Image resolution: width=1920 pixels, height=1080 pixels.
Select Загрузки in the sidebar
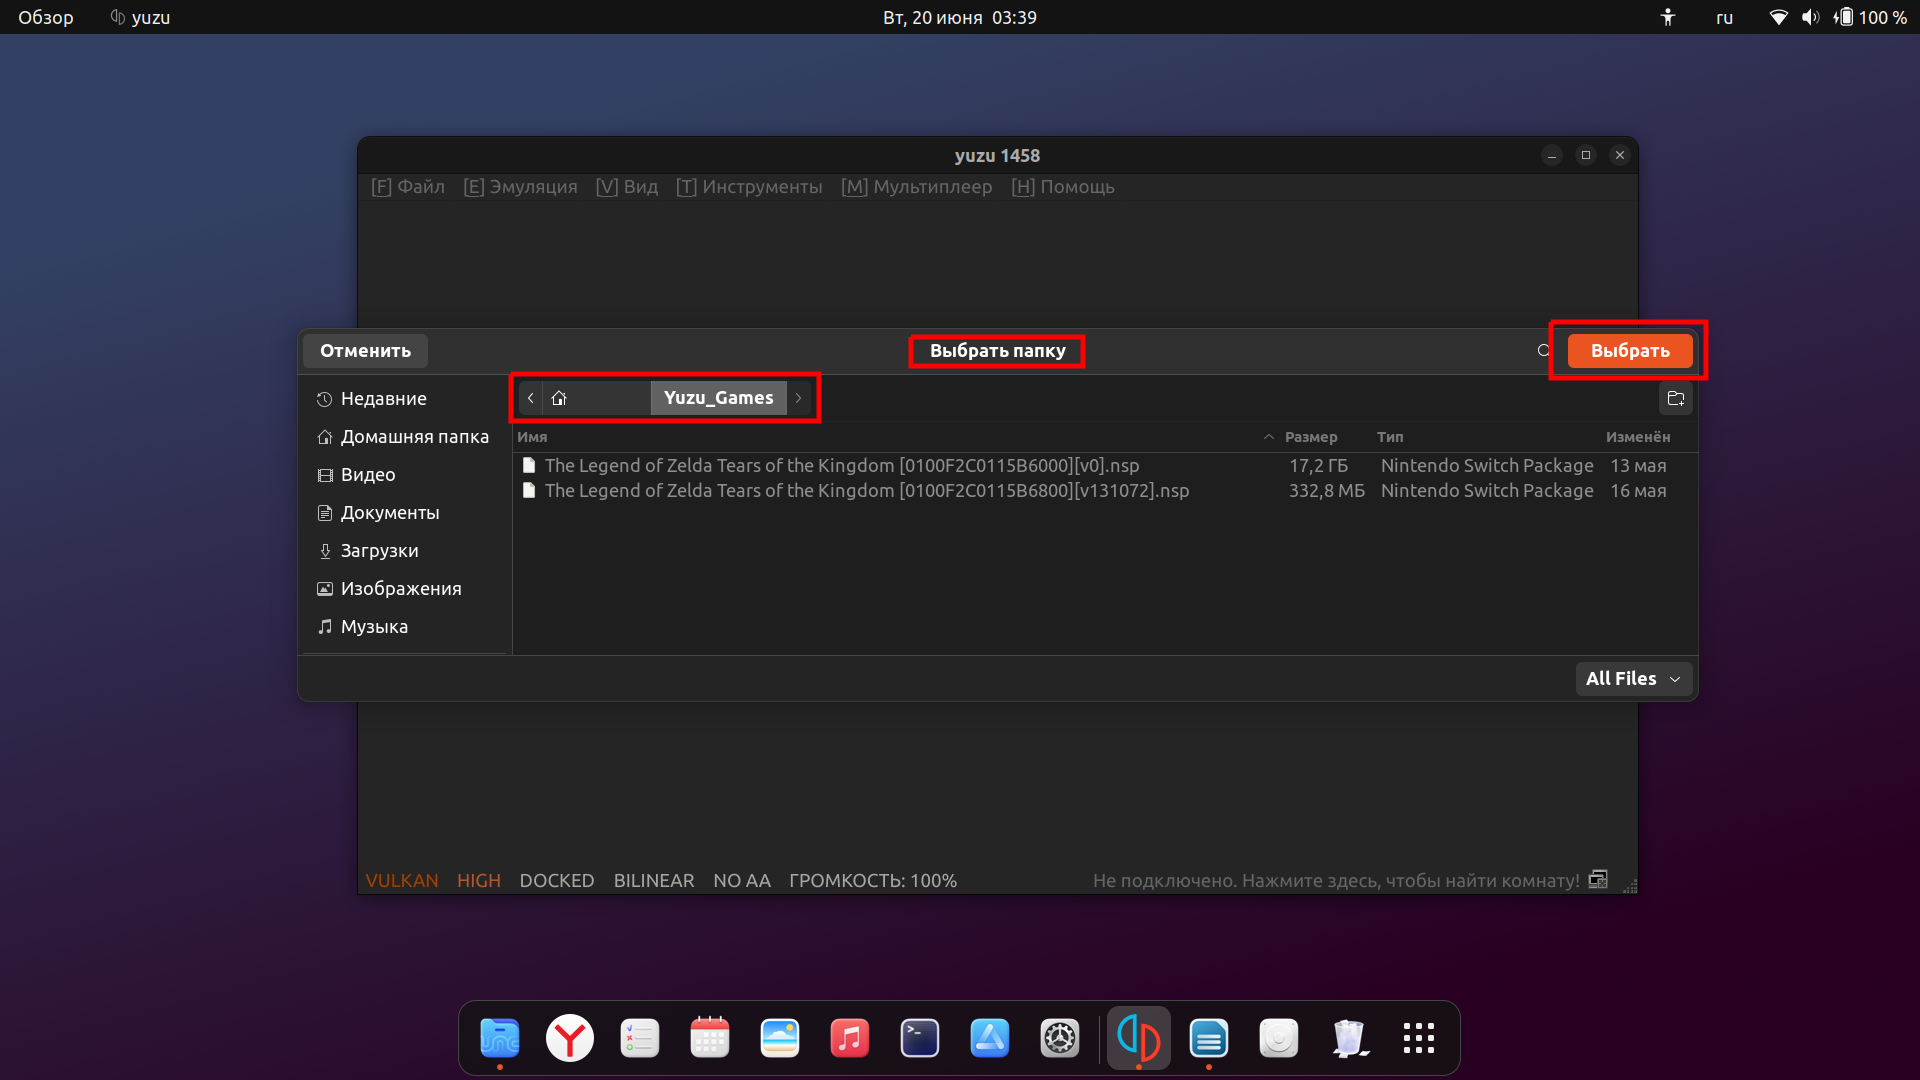coord(407,551)
